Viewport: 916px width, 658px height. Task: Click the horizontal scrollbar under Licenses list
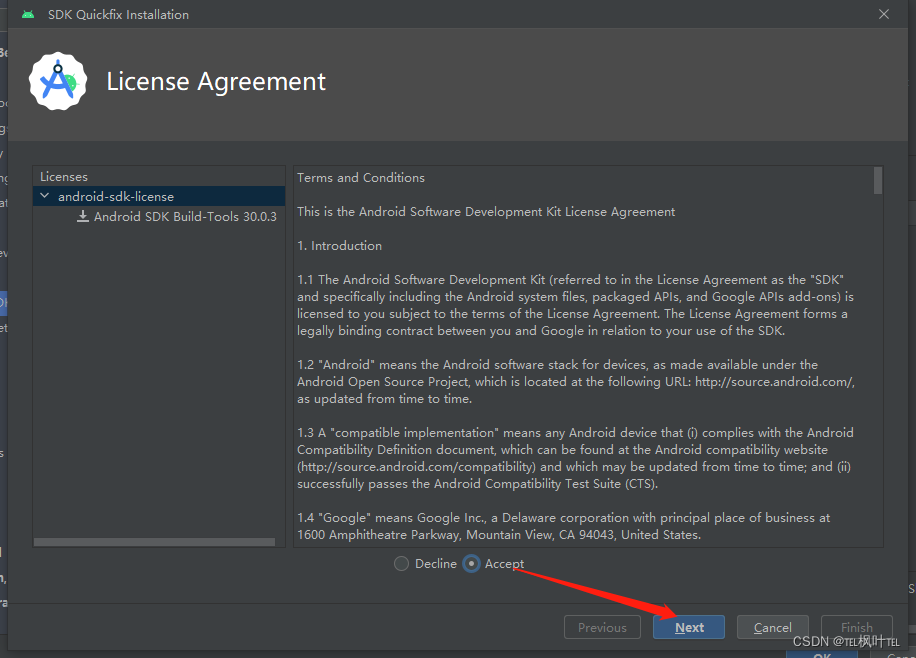(154, 542)
